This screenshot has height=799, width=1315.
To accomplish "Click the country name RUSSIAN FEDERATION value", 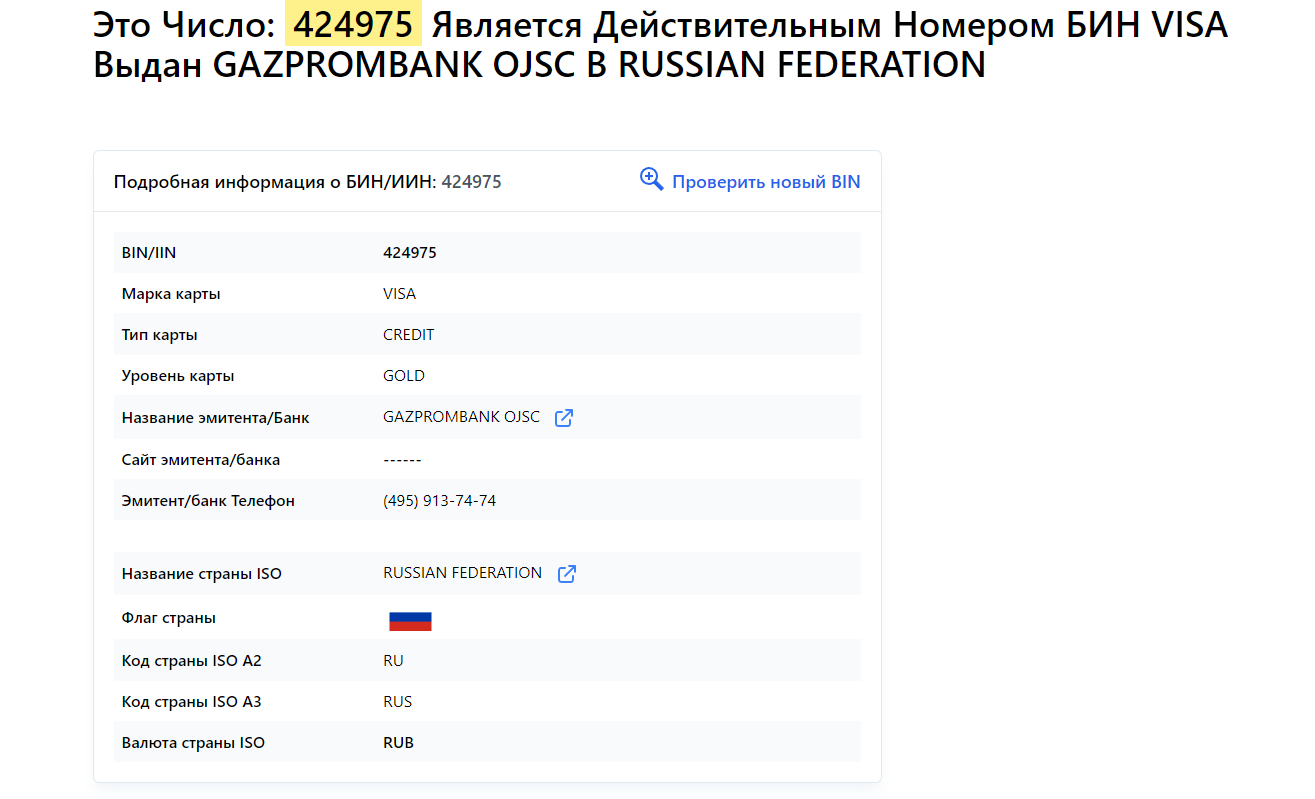I will click(x=462, y=573).
